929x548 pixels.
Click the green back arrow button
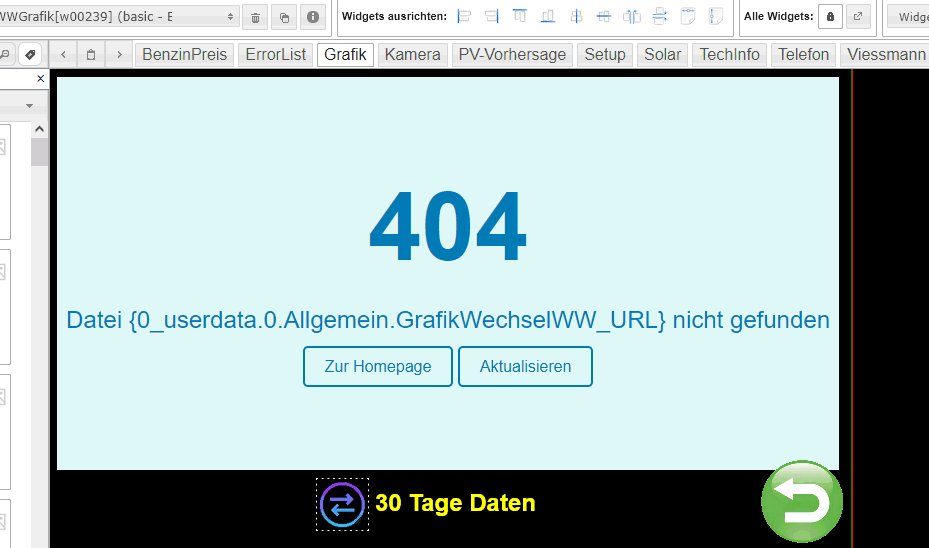[802, 501]
